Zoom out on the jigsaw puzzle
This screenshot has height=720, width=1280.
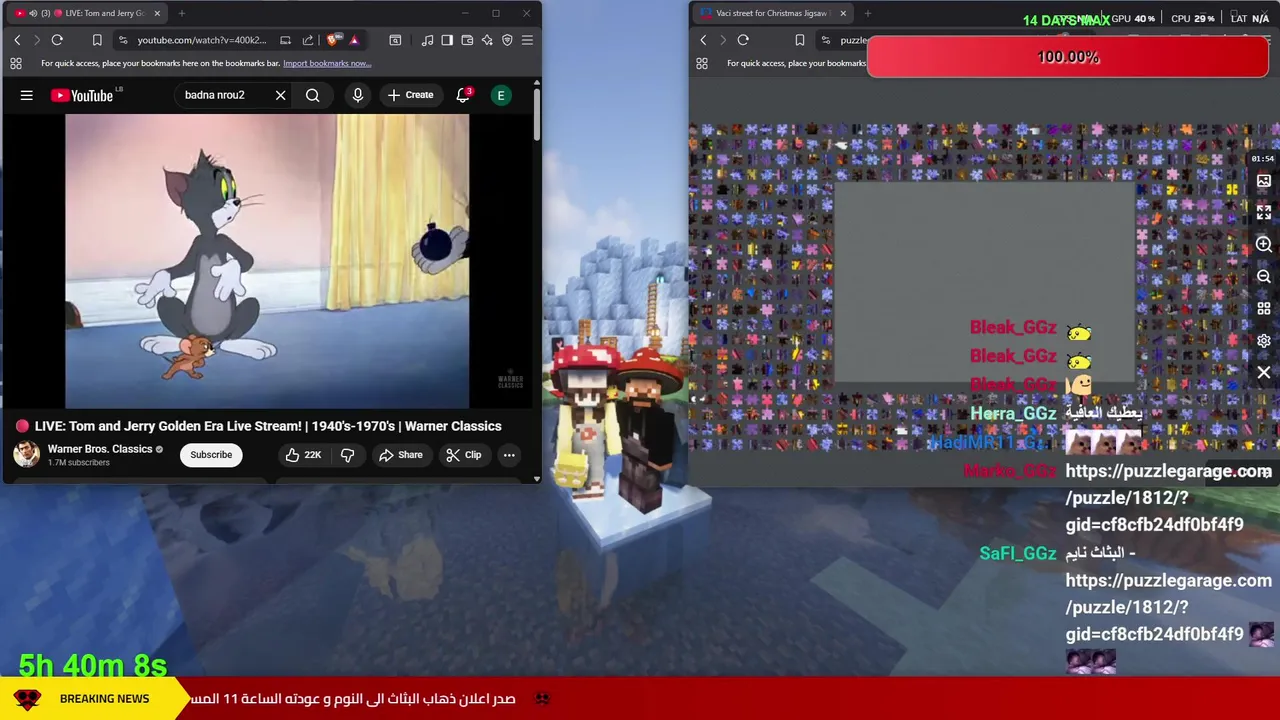pyautogui.click(x=1264, y=277)
